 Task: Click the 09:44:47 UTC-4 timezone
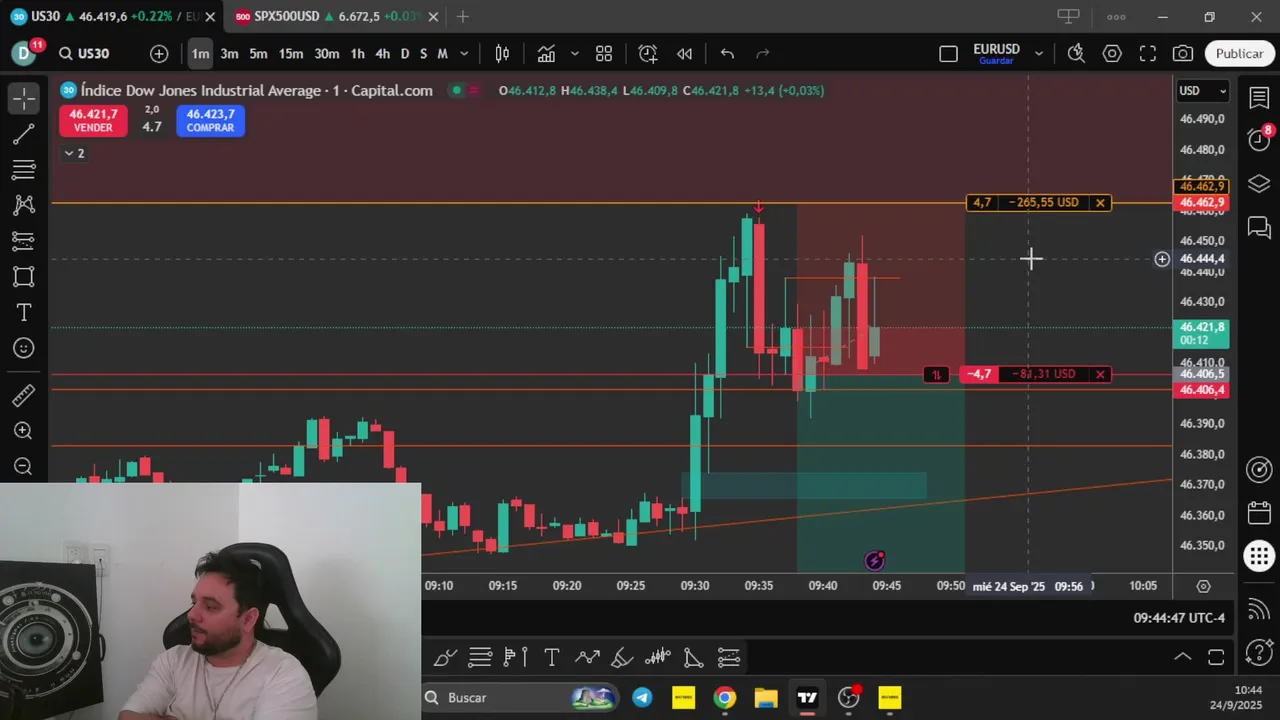pos(1178,618)
